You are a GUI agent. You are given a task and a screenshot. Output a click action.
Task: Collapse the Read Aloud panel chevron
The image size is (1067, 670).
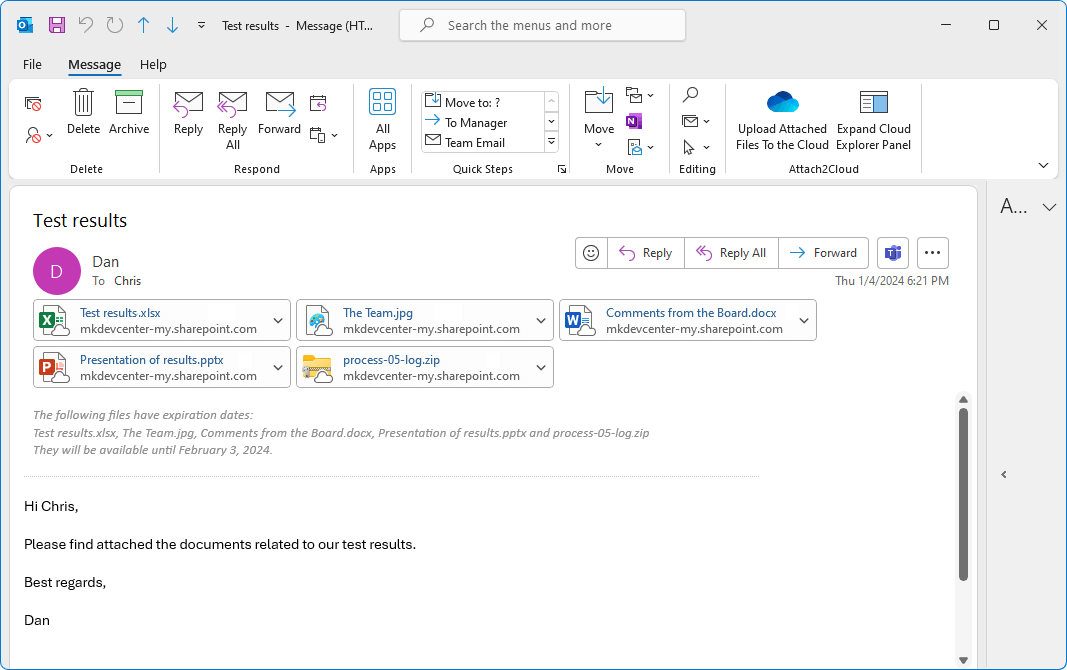(1004, 474)
